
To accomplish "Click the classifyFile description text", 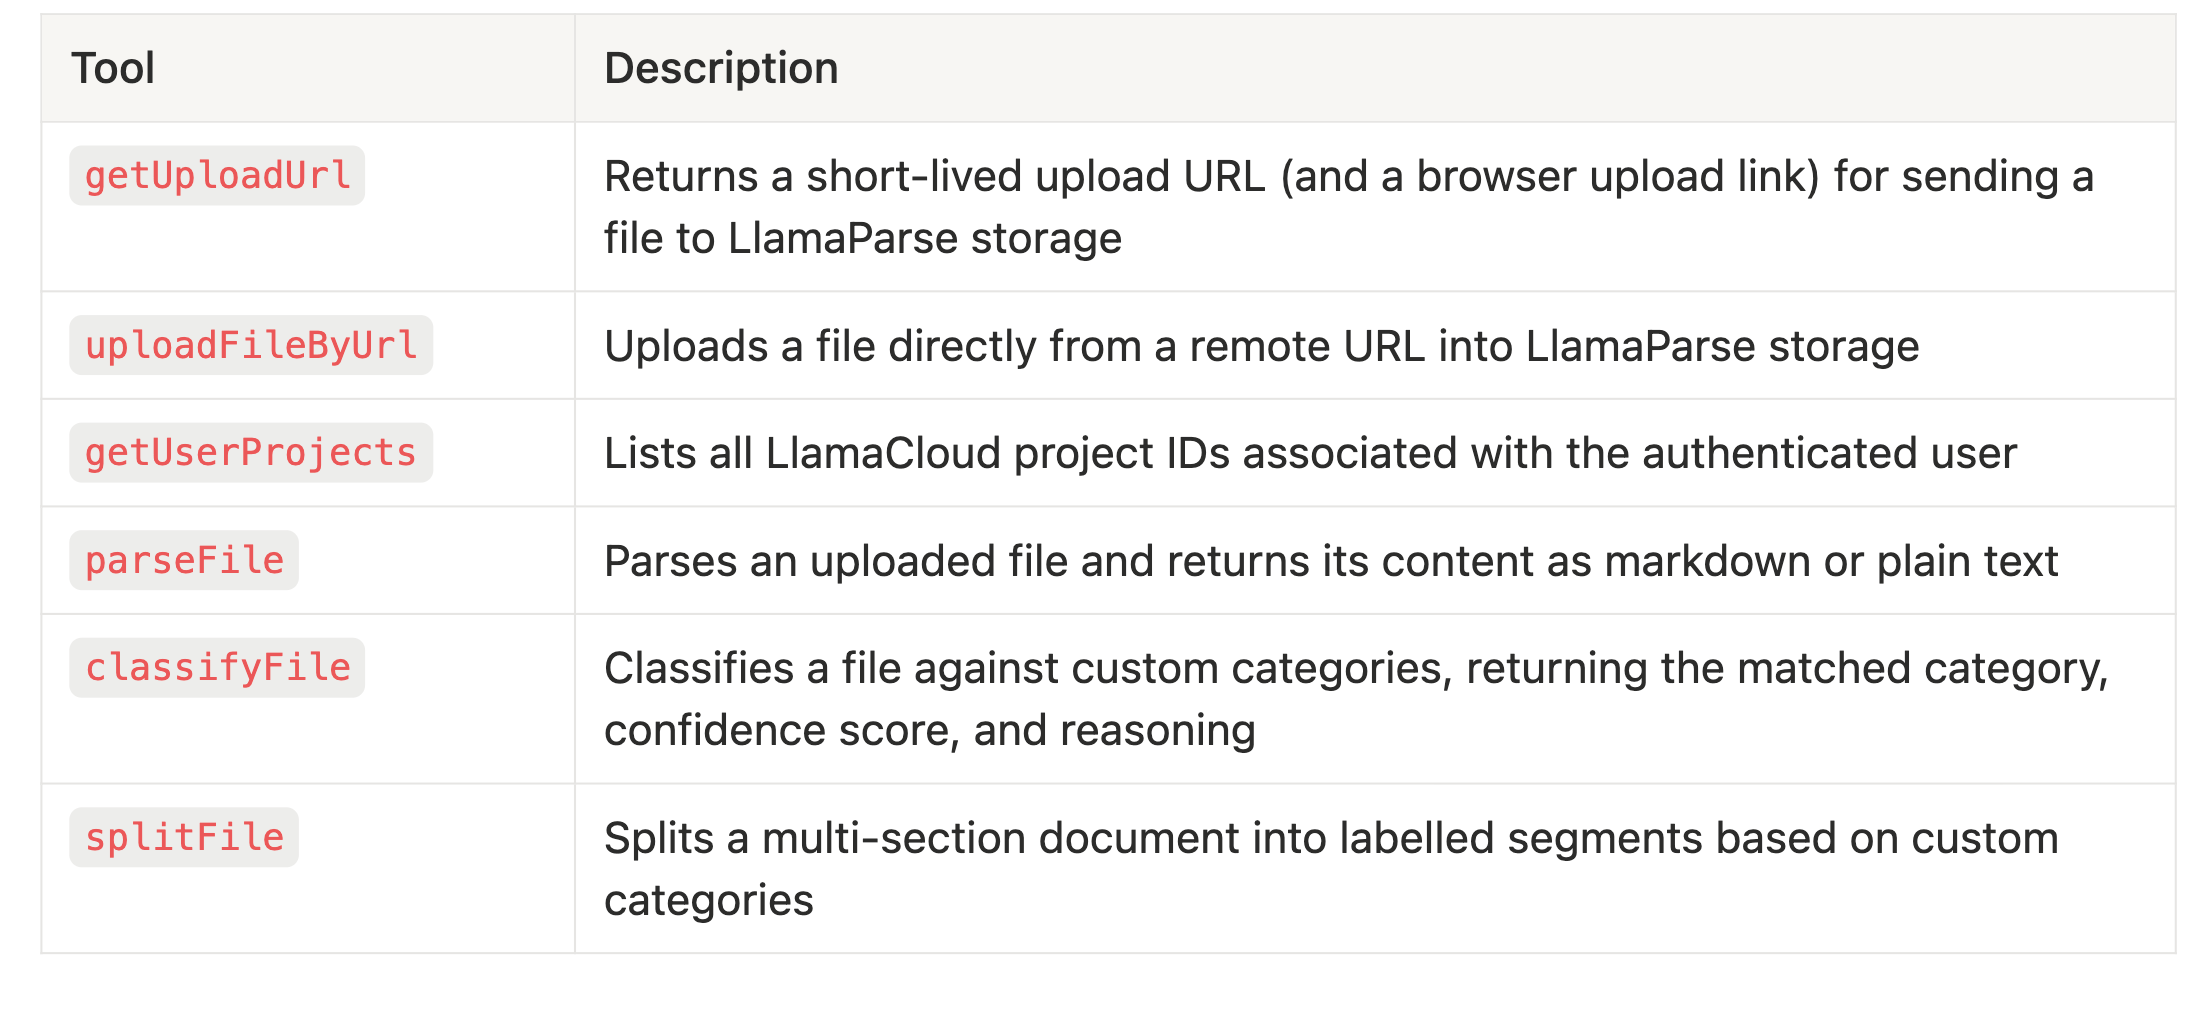I will point(1356,699).
